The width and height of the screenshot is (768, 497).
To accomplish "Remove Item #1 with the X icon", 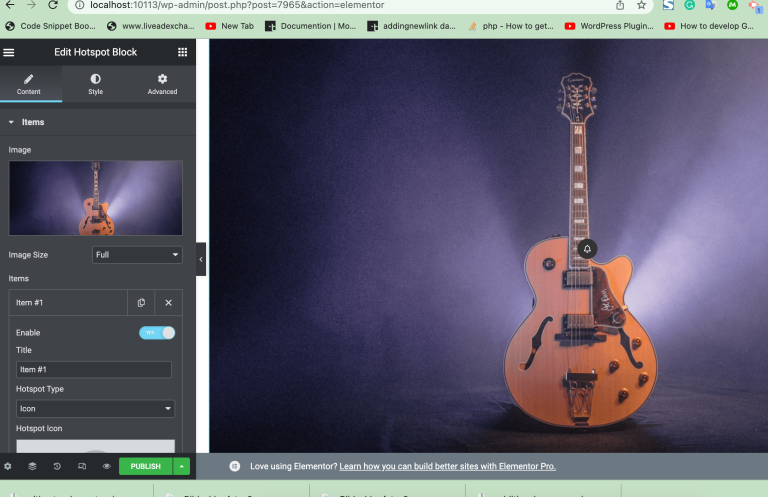I will (x=168, y=302).
